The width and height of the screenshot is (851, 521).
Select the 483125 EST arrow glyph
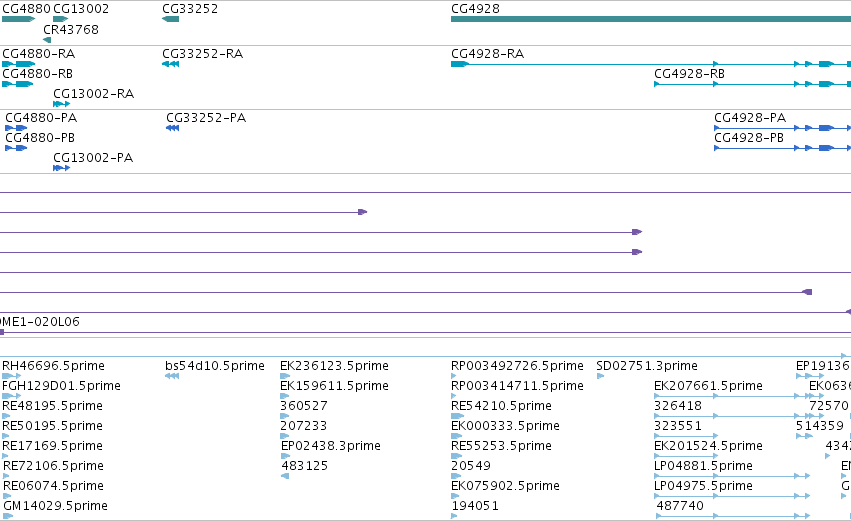click(x=285, y=476)
